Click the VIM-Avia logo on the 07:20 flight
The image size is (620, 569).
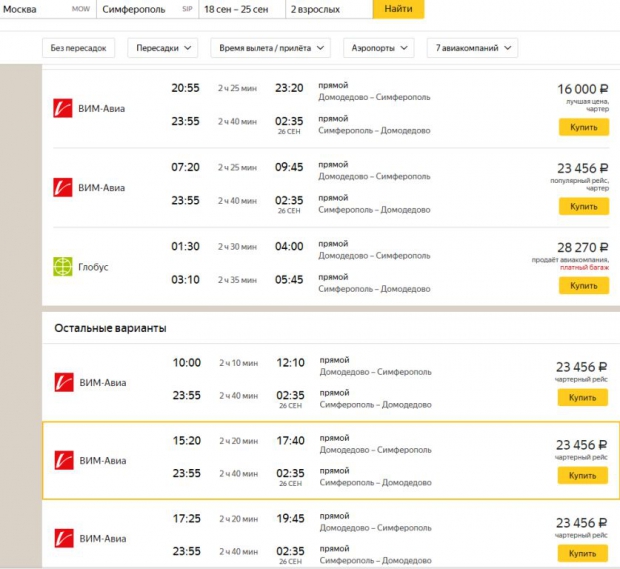[63, 188]
